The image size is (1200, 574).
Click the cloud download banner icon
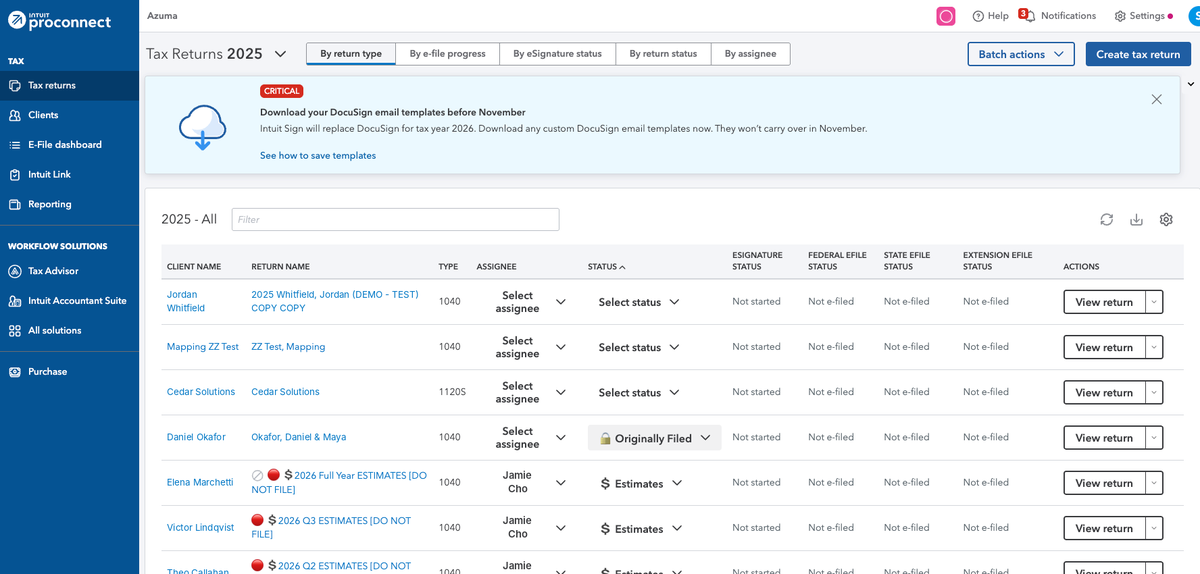[202, 128]
